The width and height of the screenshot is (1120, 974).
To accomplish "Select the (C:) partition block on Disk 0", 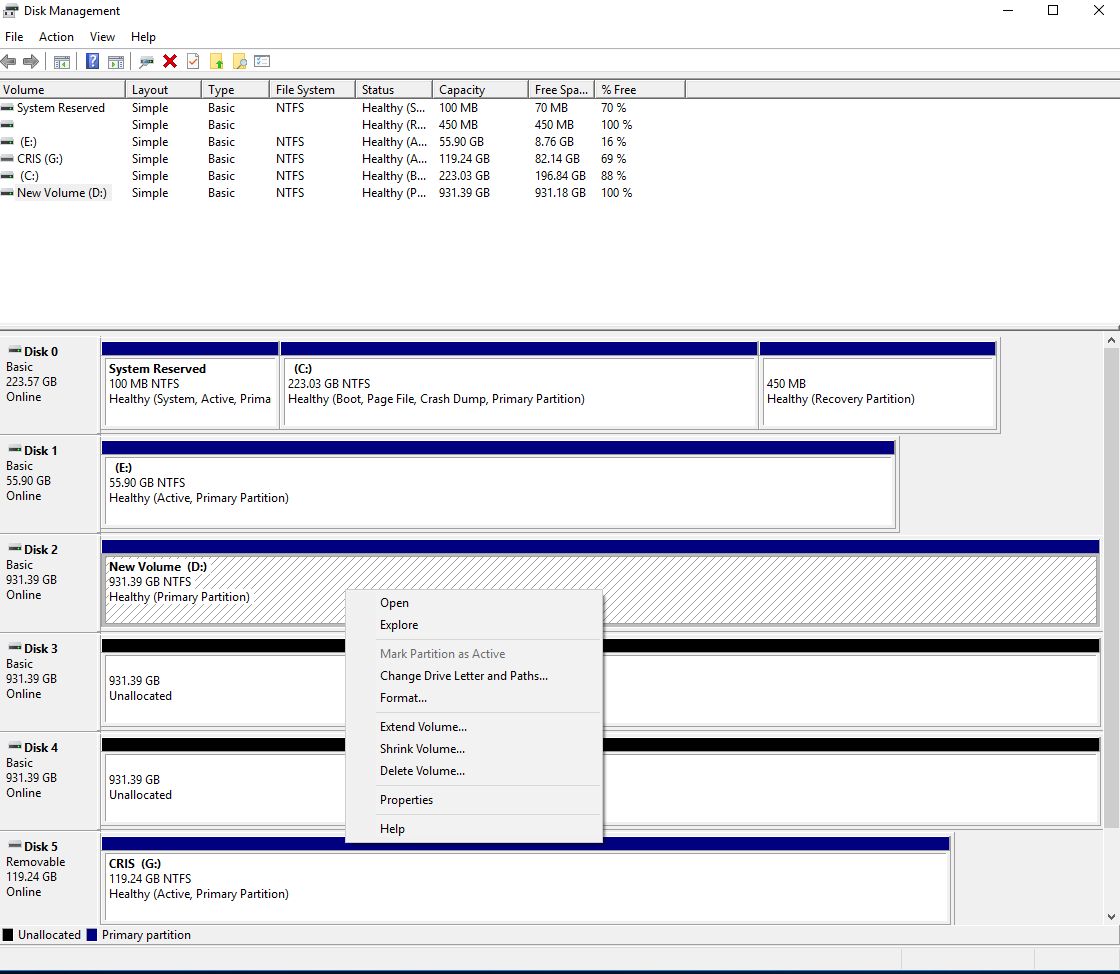I will point(519,386).
